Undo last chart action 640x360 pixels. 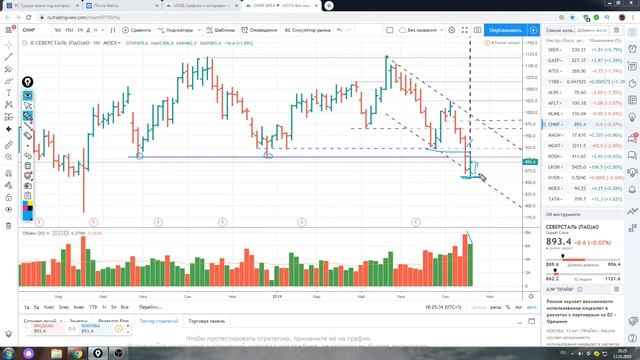coord(339,30)
